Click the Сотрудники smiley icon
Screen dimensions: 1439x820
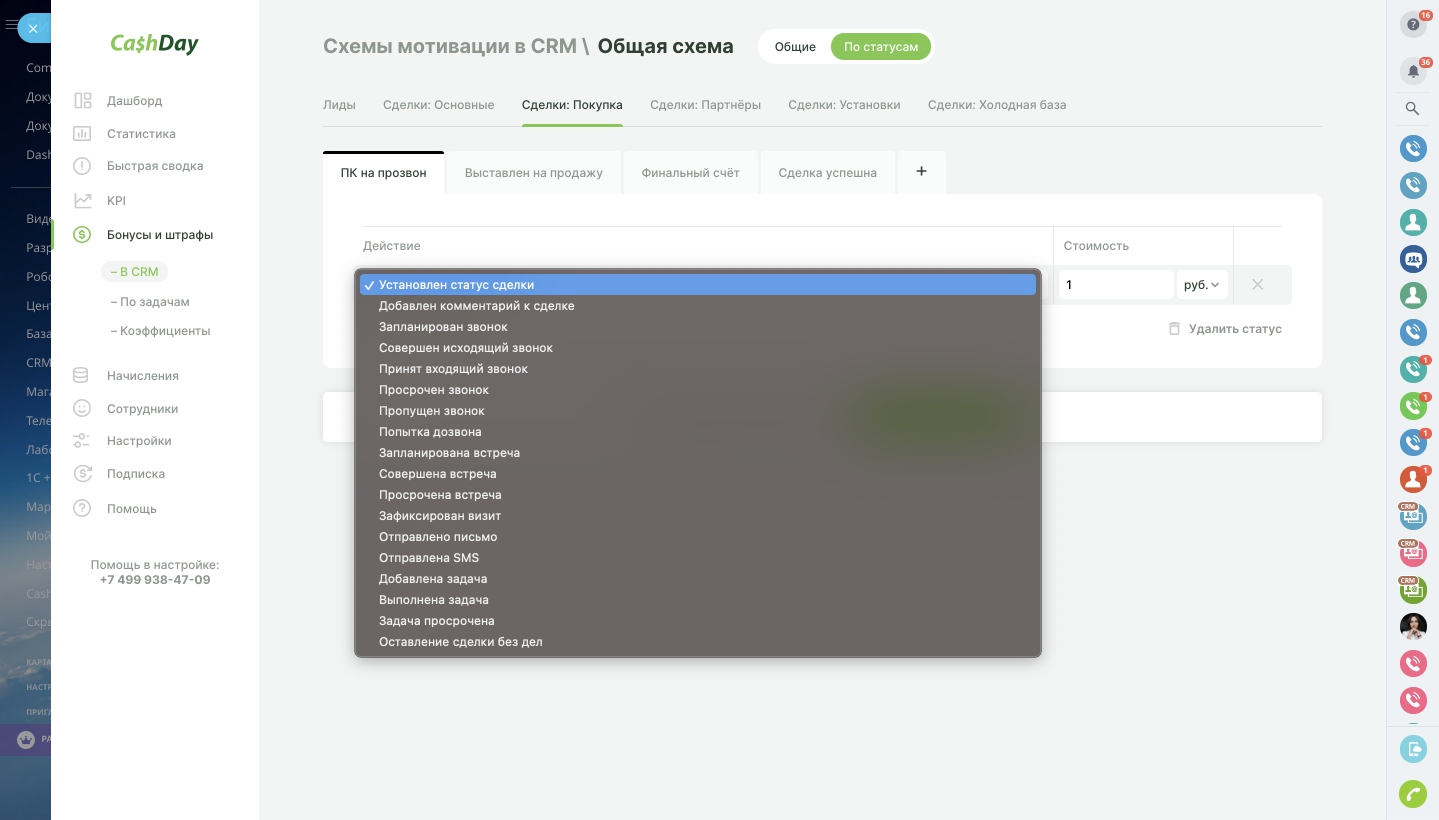(x=83, y=409)
